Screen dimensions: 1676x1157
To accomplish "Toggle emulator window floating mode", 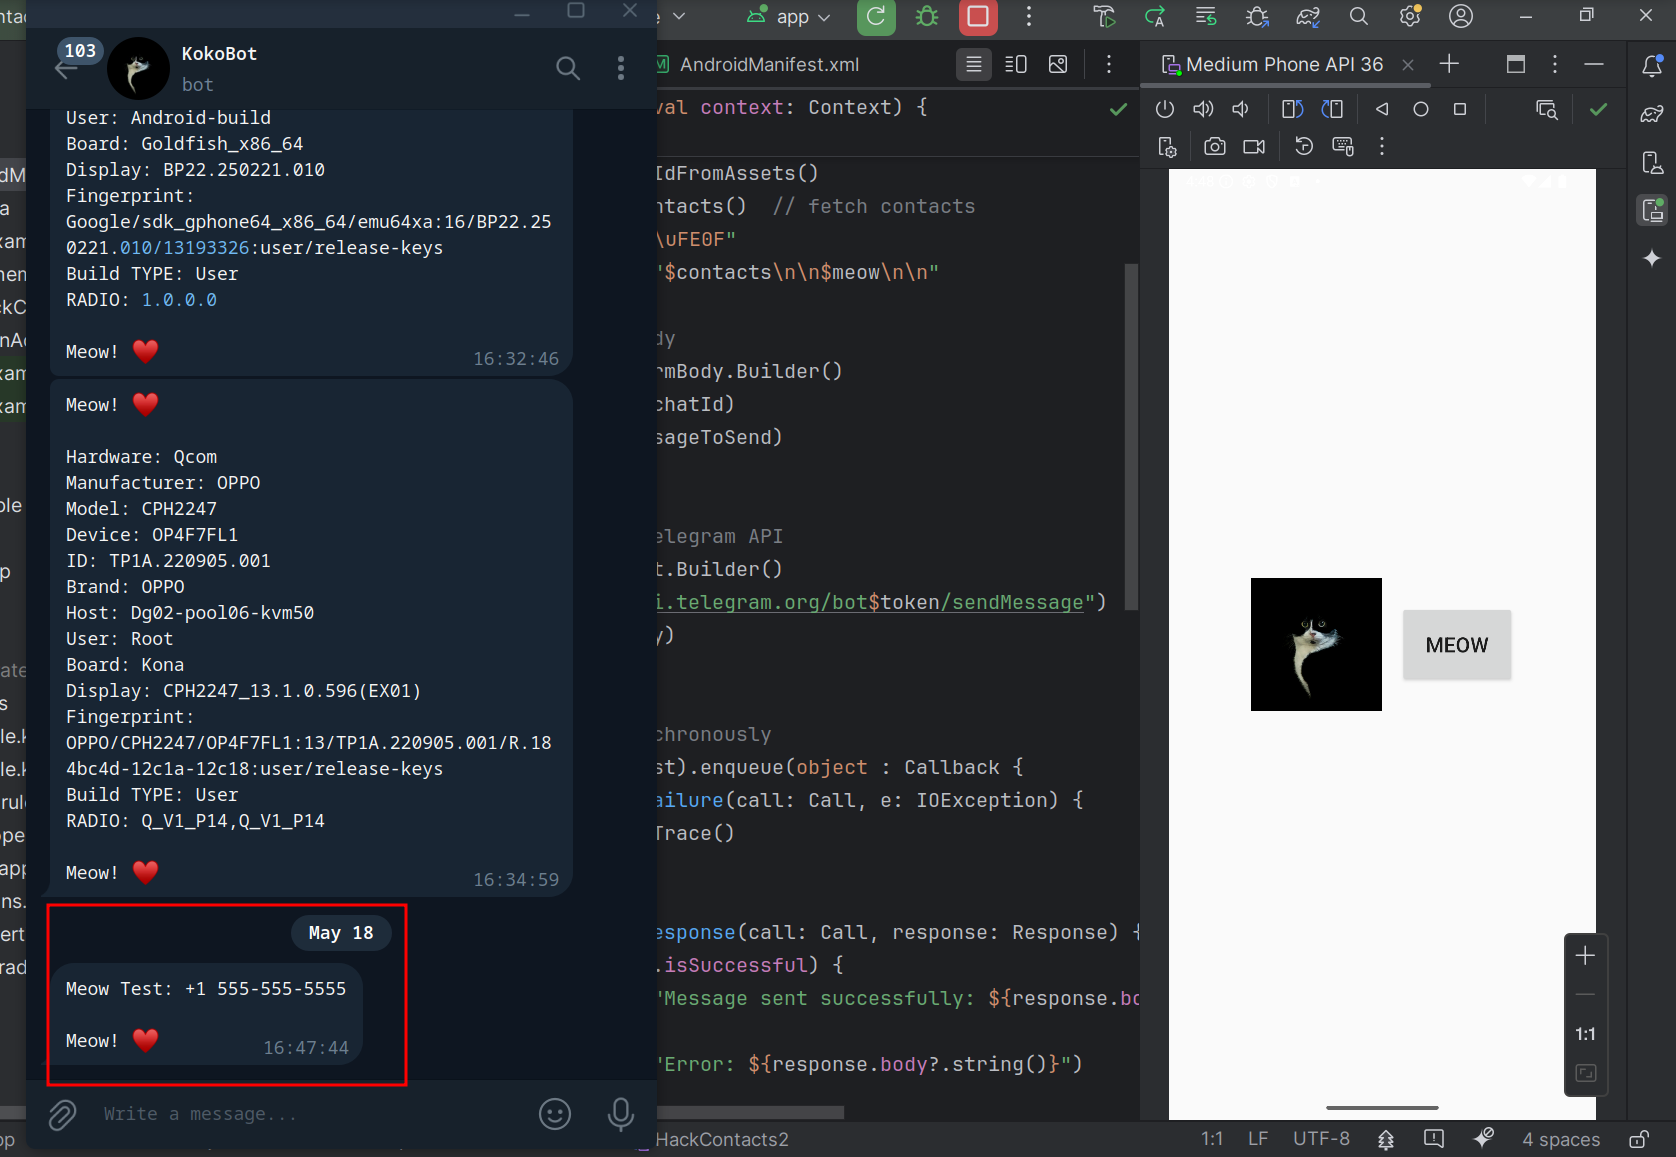I will 1516,64.
